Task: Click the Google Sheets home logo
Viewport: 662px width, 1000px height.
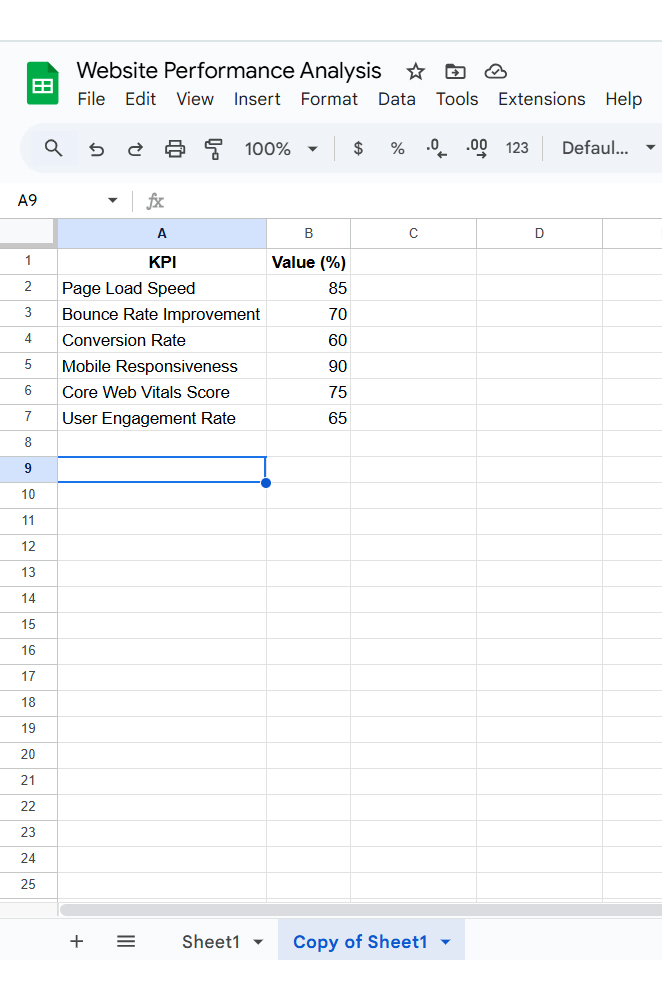Action: [x=43, y=84]
